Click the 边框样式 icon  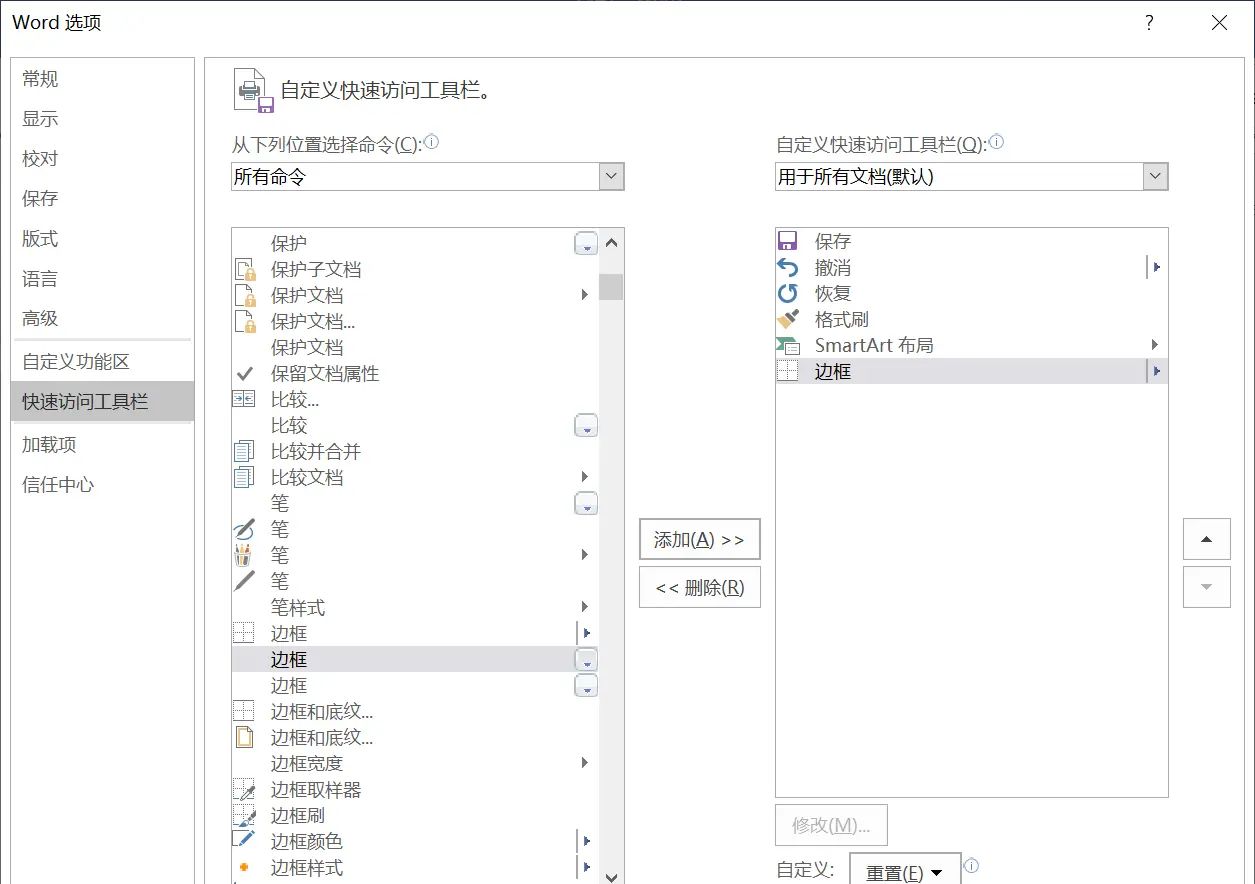(x=244, y=867)
